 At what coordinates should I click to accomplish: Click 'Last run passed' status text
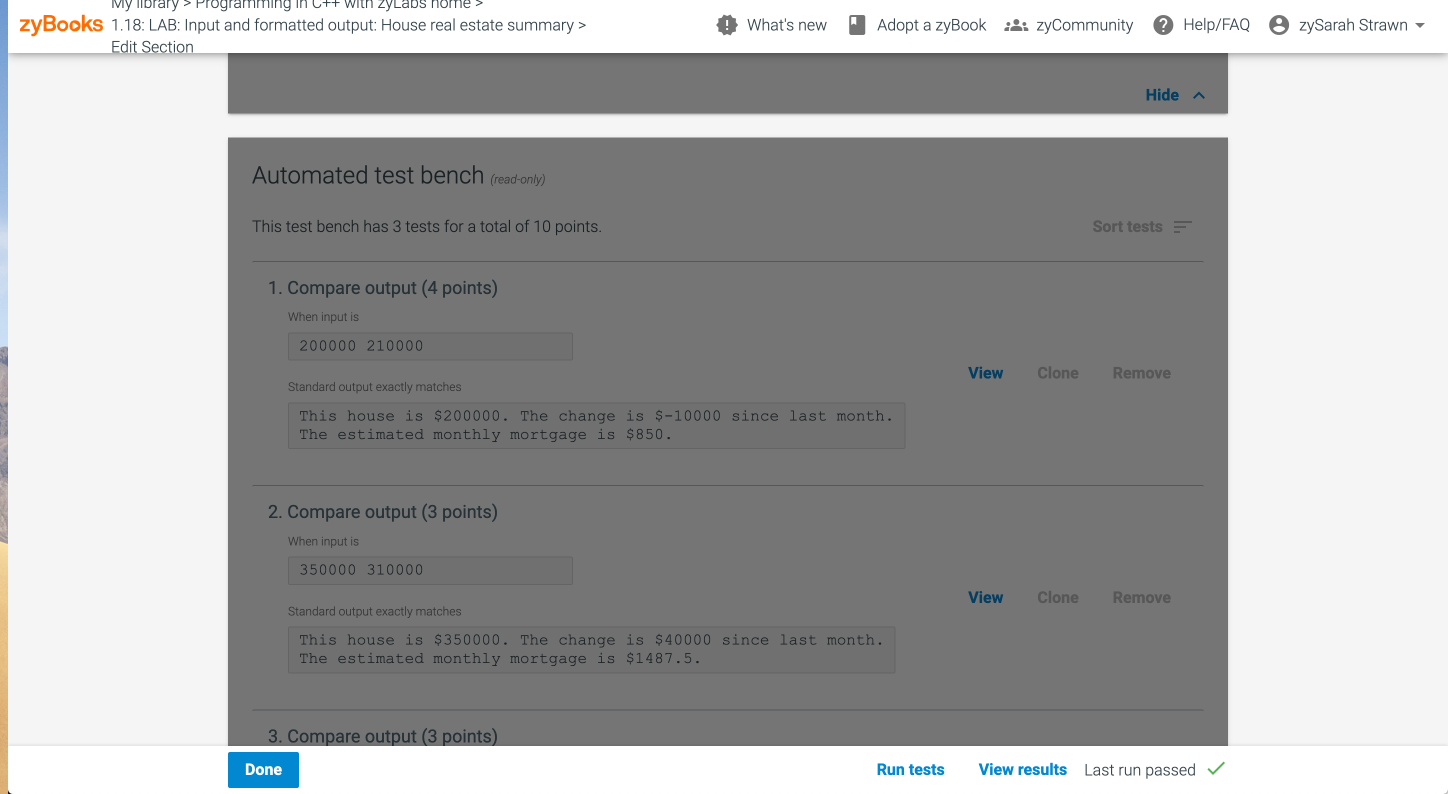click(x=1140, y=770)
